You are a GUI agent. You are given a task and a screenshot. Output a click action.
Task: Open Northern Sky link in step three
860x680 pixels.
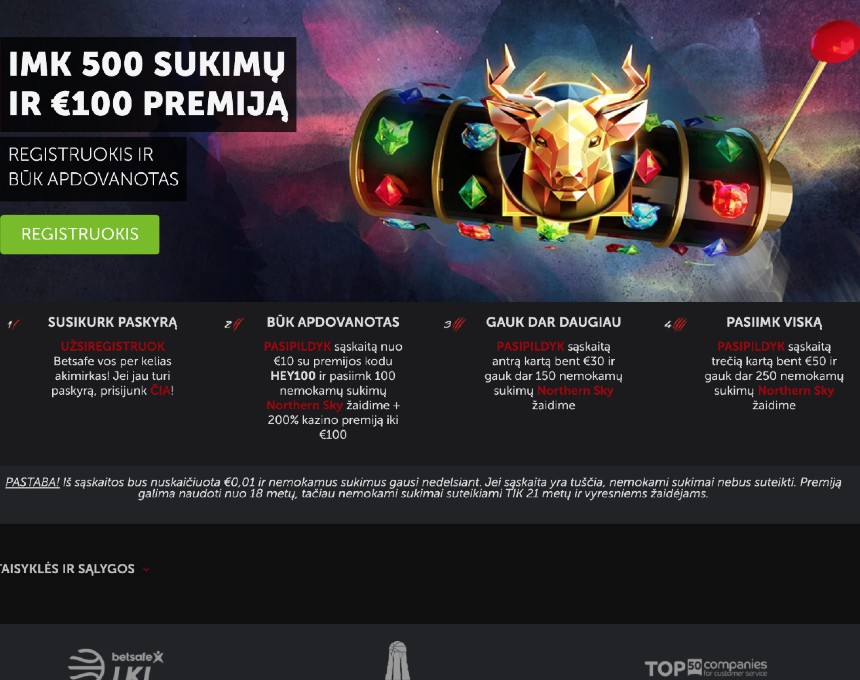pyautogui.click(x=575, y=390)
